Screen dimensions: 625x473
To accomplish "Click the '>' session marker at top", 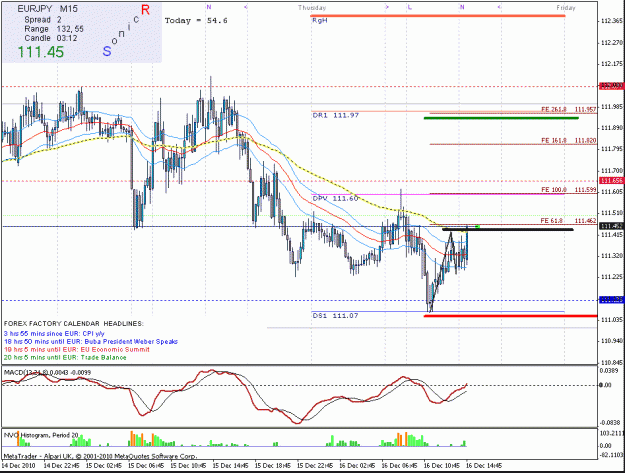I will (387, 7).
